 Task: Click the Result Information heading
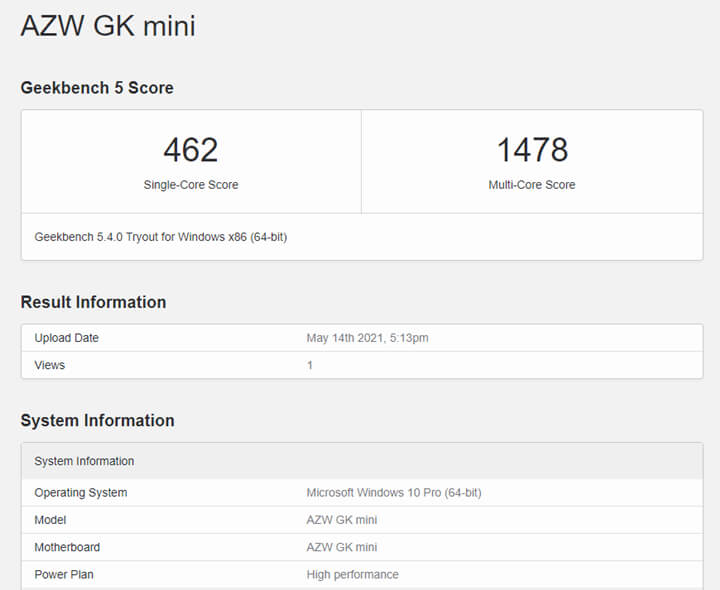tap(93, 302)
